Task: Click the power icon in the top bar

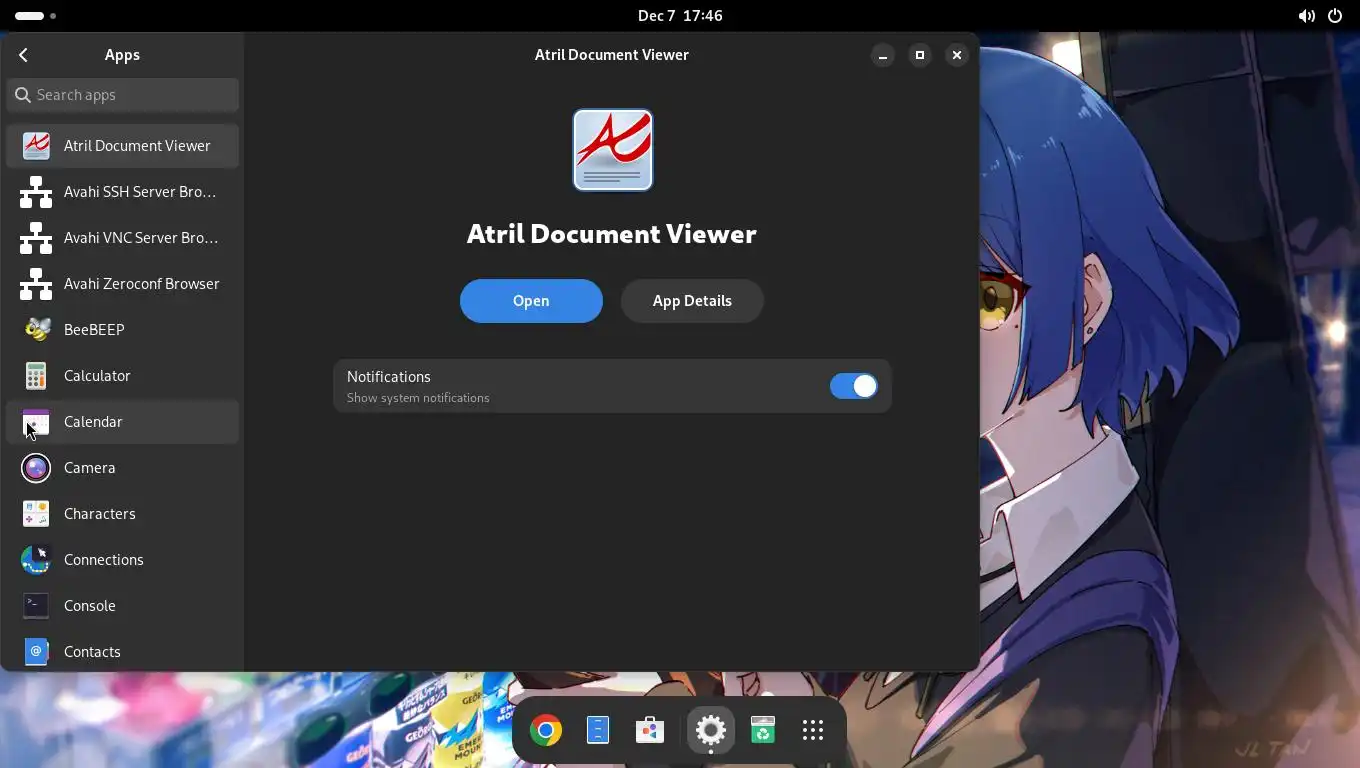Action: [1335, 16]
